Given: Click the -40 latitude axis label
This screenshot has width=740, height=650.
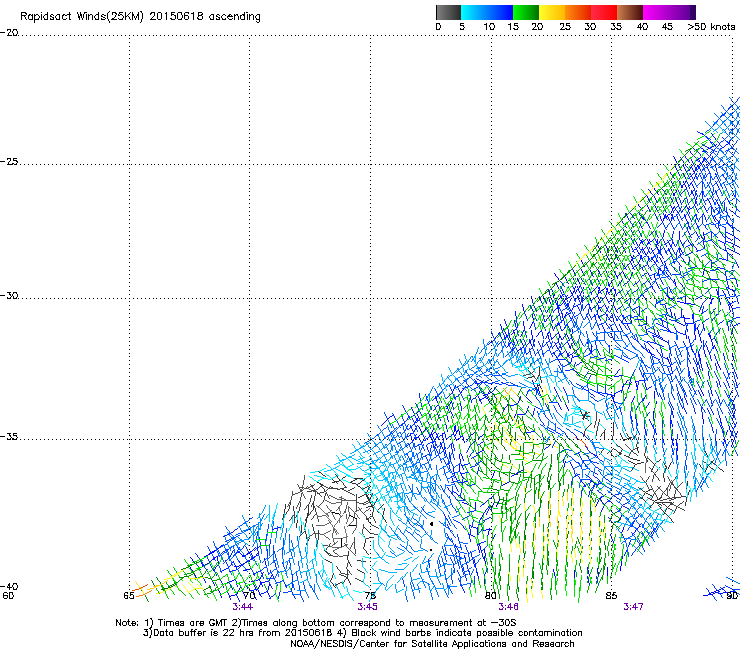Looking at the screenshot, I should point(9,586).
